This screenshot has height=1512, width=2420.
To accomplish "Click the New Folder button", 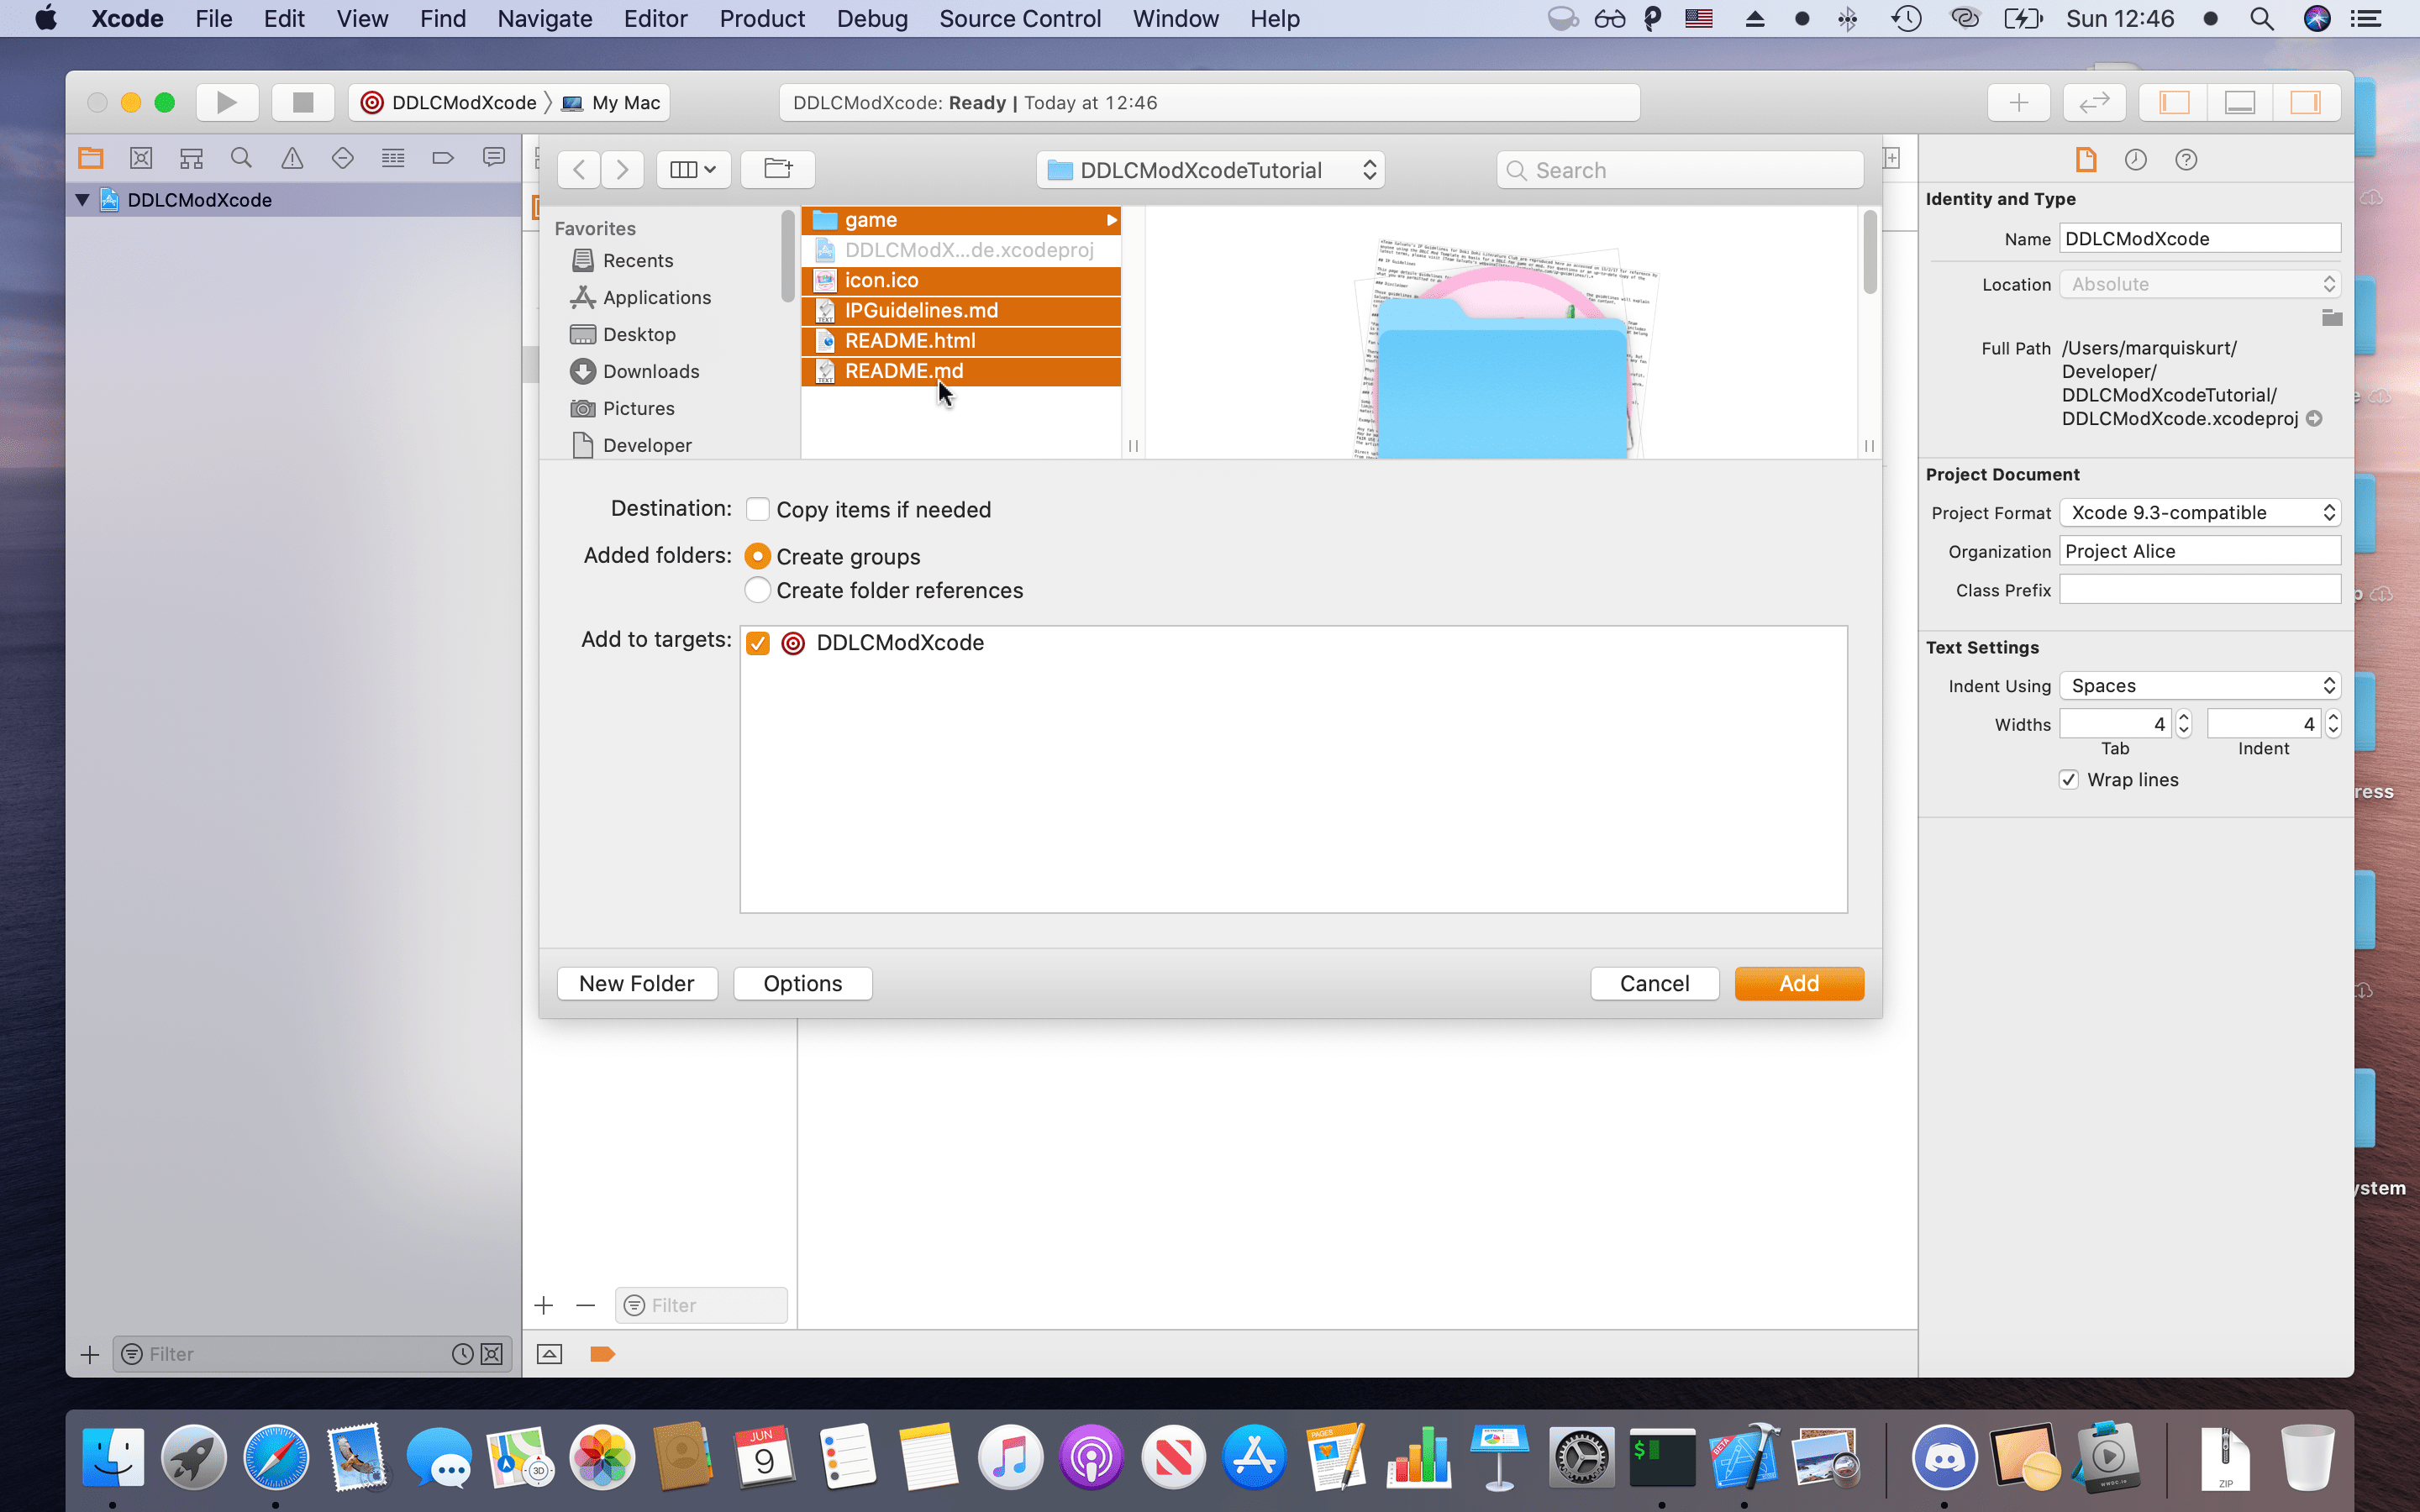I will [x=637, y=984].
